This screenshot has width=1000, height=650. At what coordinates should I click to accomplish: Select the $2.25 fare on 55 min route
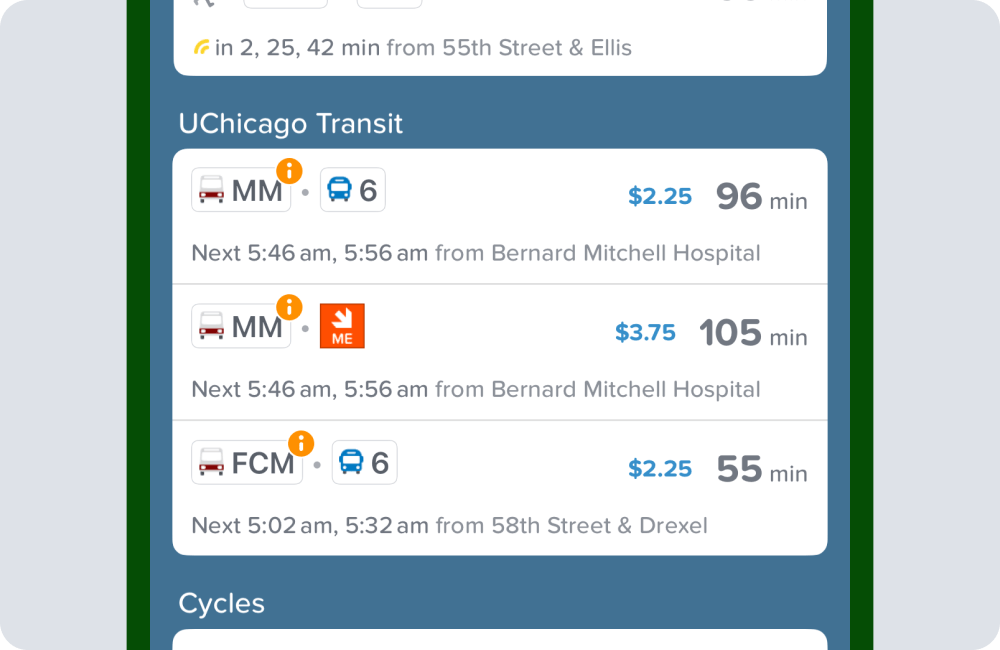[659, 469]
